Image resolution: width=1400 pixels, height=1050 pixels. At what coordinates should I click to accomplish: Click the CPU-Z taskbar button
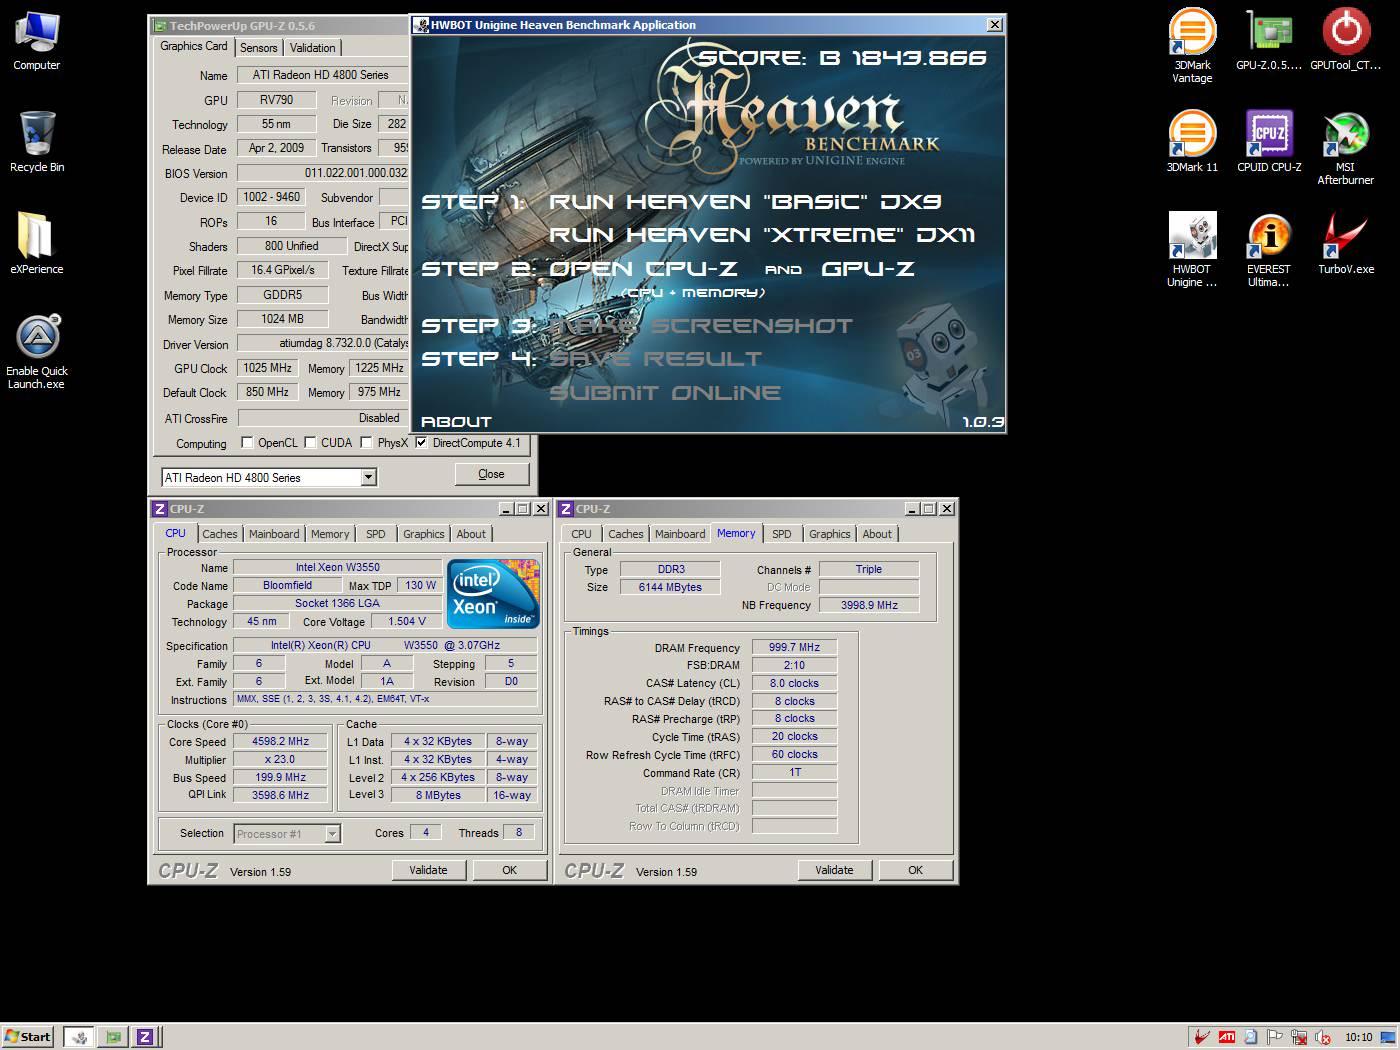[145, 1037]
